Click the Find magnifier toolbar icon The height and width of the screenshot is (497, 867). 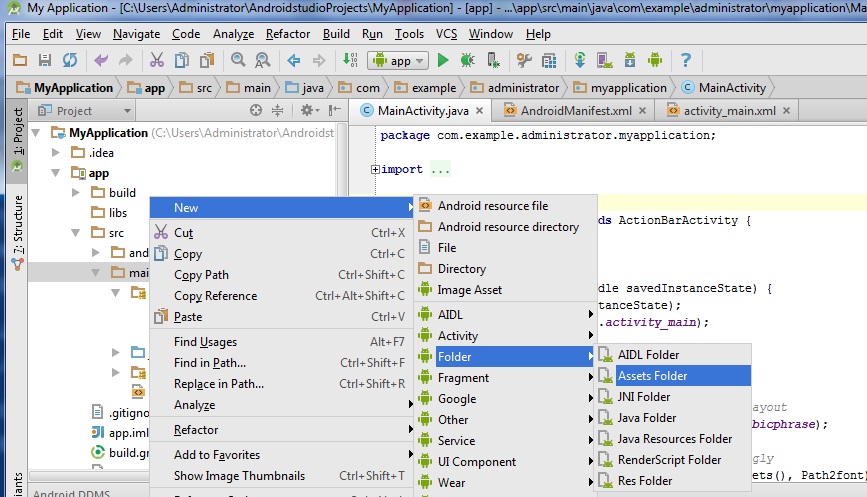237,61
